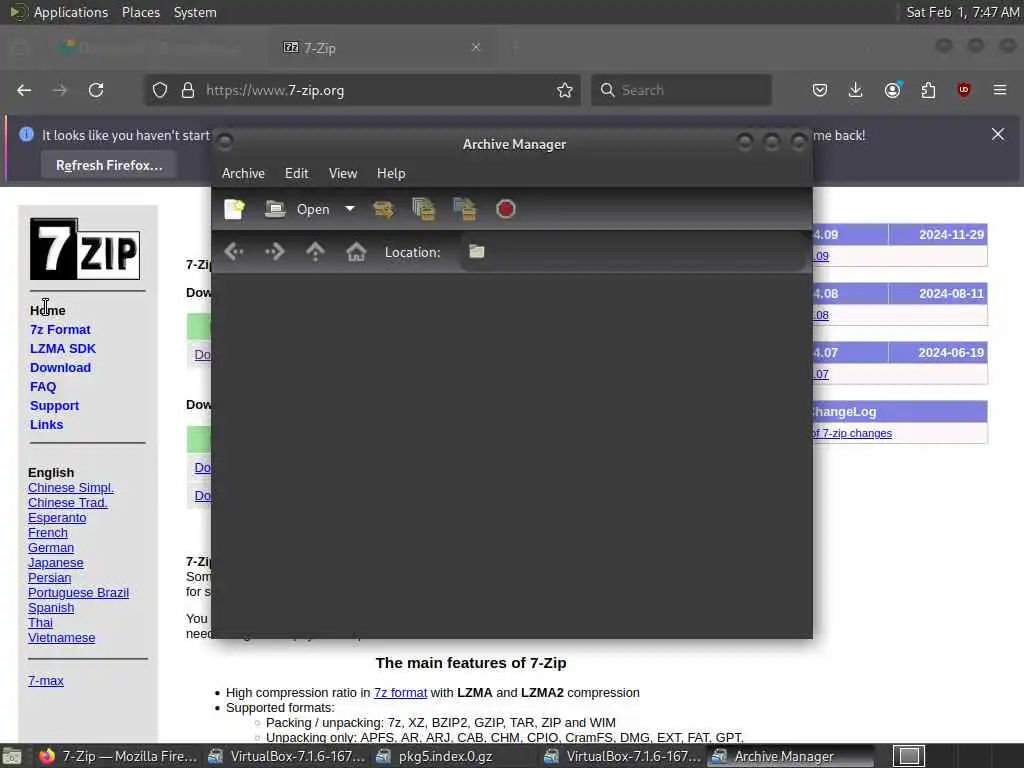Open the Firefox account icon

pyautogui.click(x=892, y=90)
